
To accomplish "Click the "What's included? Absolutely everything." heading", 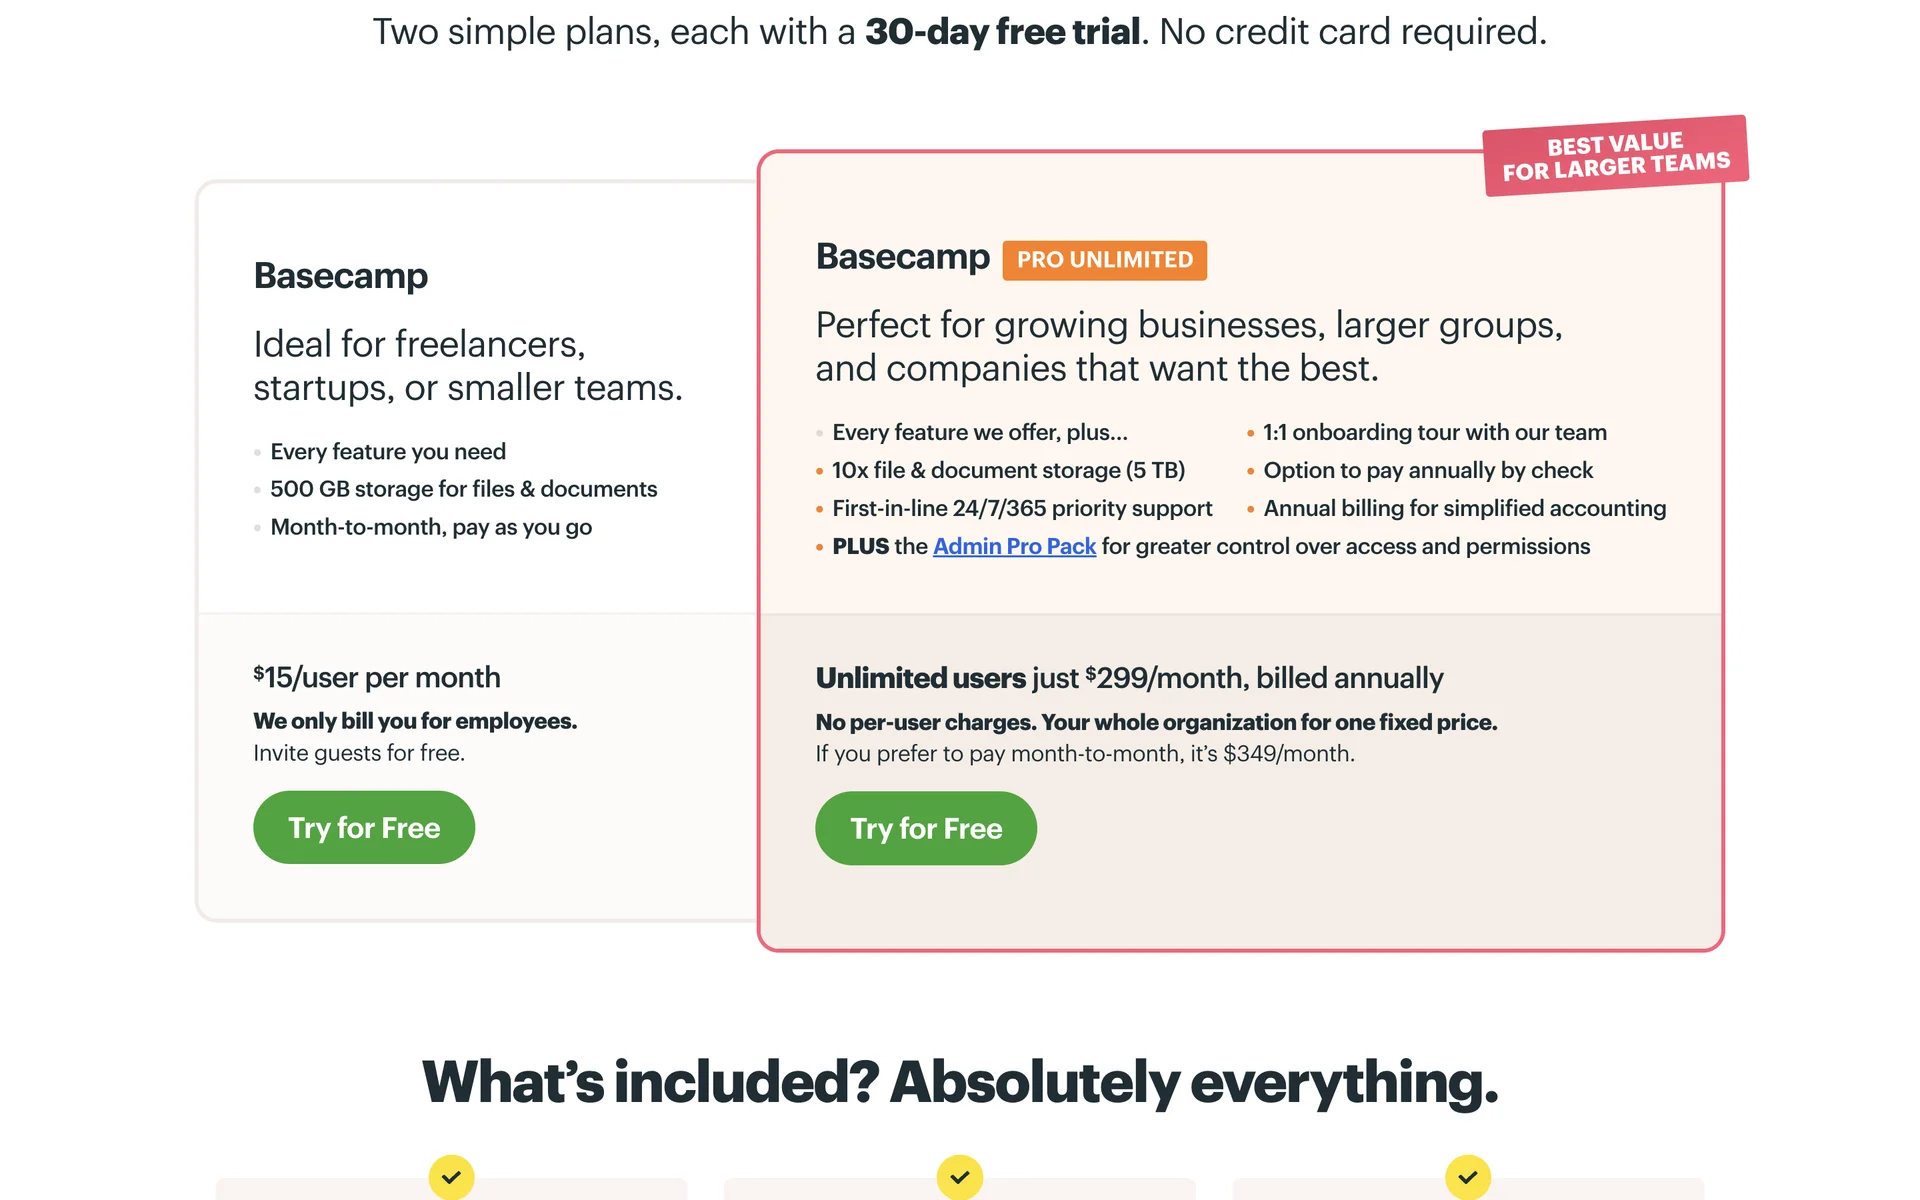I will coord(959,1082).
